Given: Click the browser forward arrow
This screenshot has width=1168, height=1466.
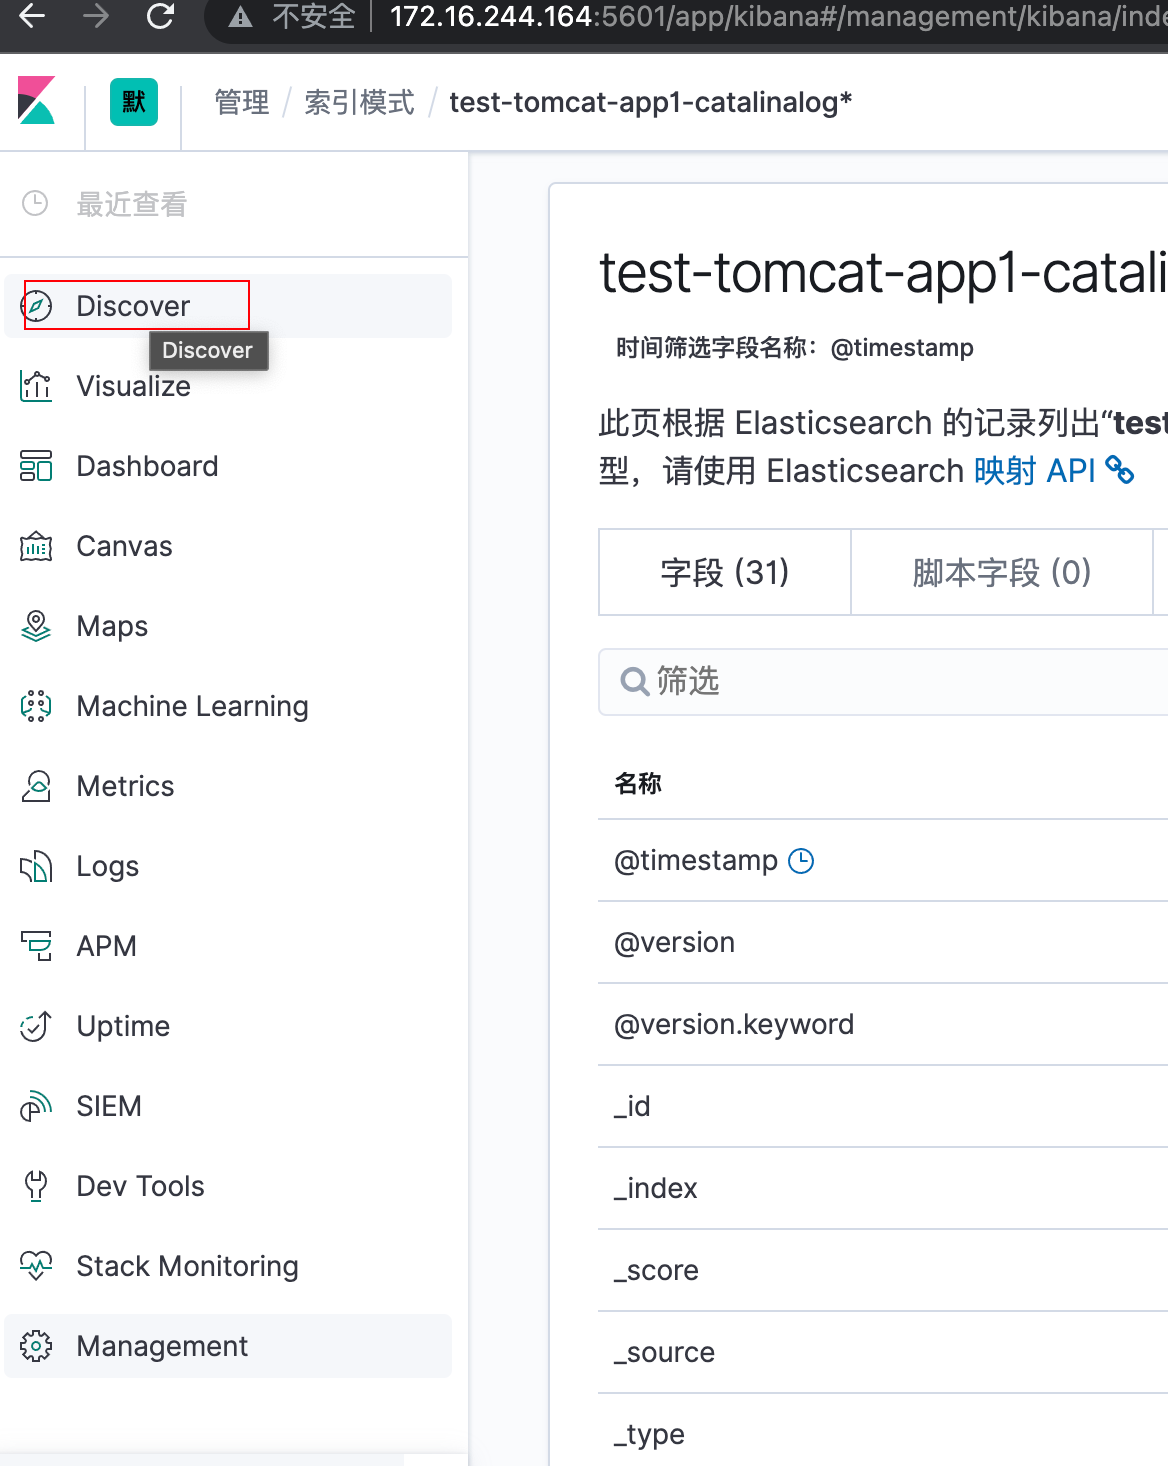Looking at the screenshot, I should (x=96, y=16).
